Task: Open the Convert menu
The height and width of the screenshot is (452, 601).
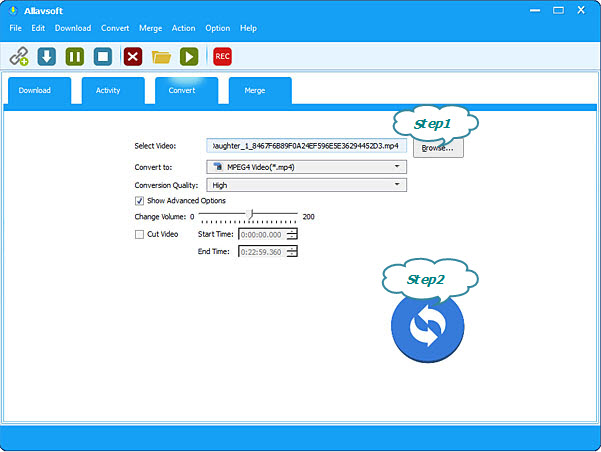Action: click(x=115, y=28)
